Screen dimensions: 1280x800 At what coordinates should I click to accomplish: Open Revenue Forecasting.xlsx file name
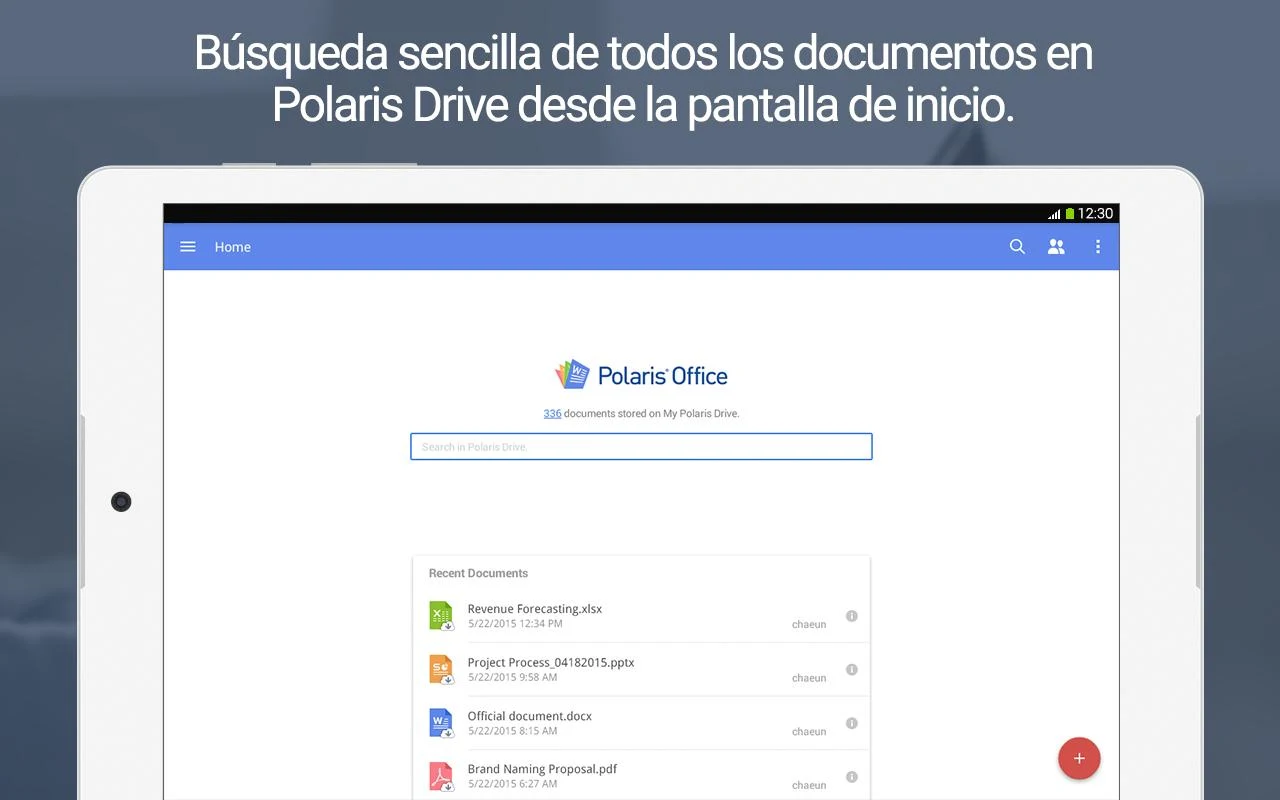[x=534, y=609]
